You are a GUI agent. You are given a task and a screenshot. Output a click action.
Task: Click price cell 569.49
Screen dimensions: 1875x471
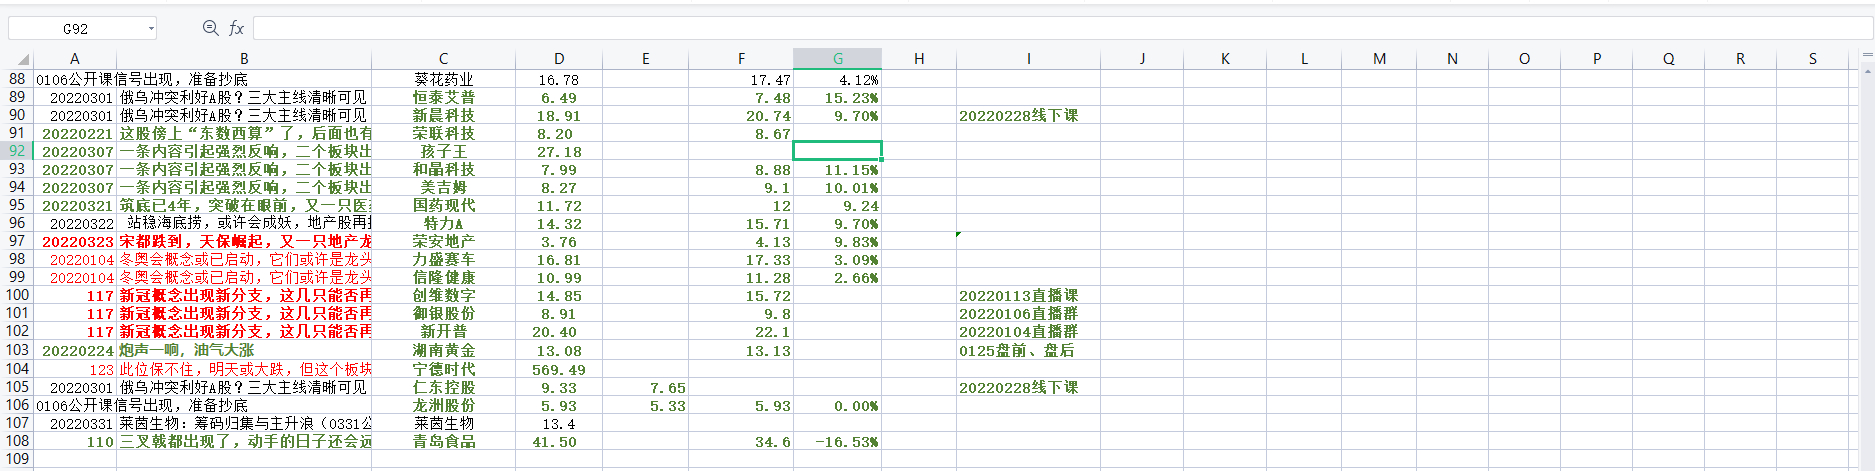559,369
